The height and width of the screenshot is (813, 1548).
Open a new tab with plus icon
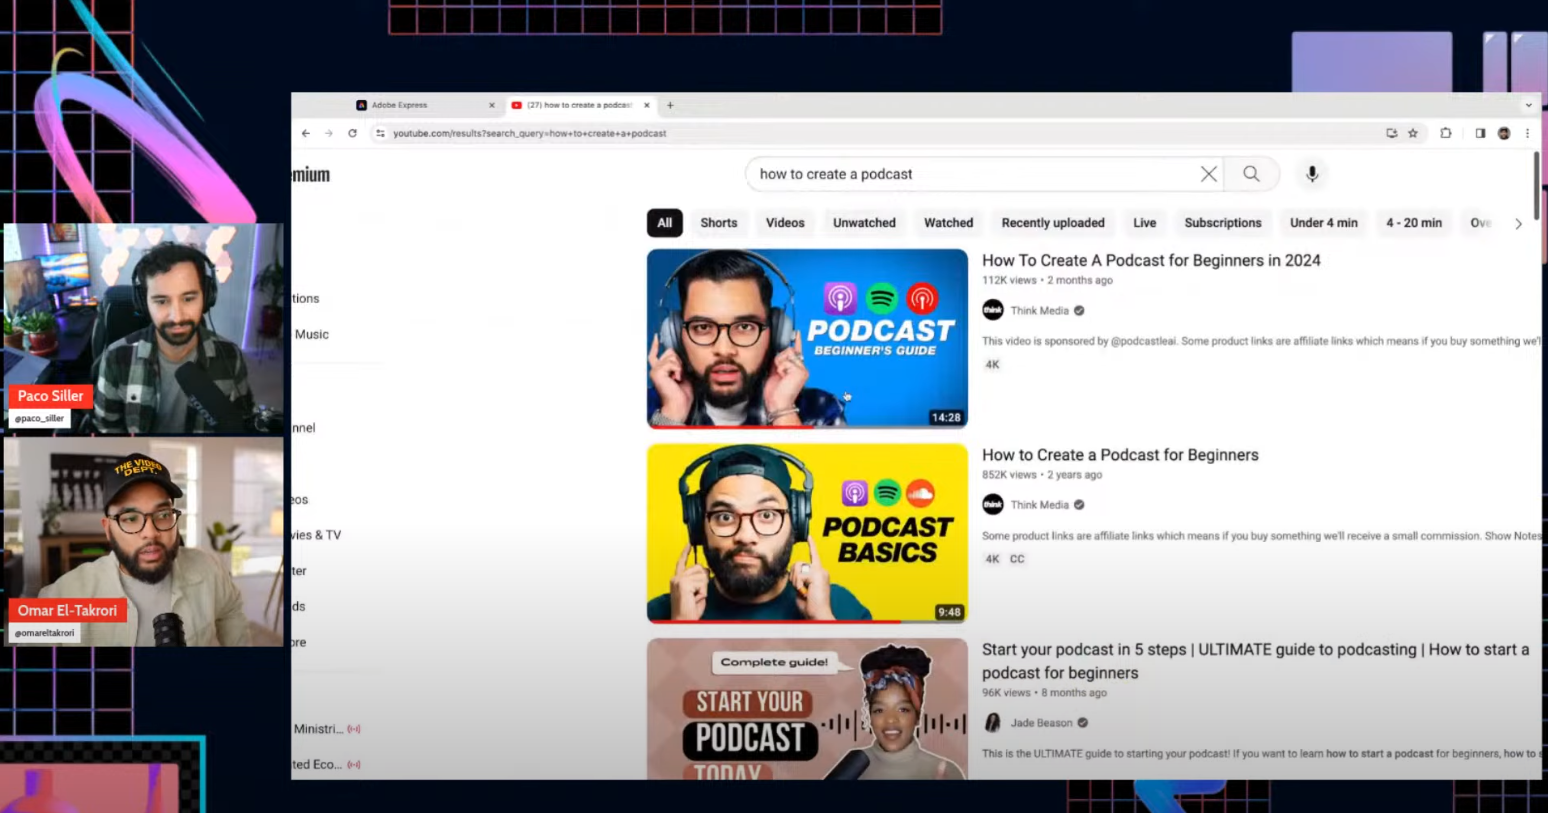pos(670,105)
